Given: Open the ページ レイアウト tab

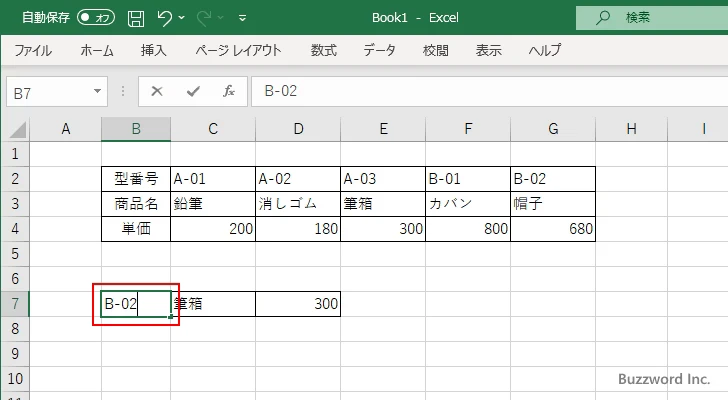Looking at the screenshot, I should (x=238, y=50).
